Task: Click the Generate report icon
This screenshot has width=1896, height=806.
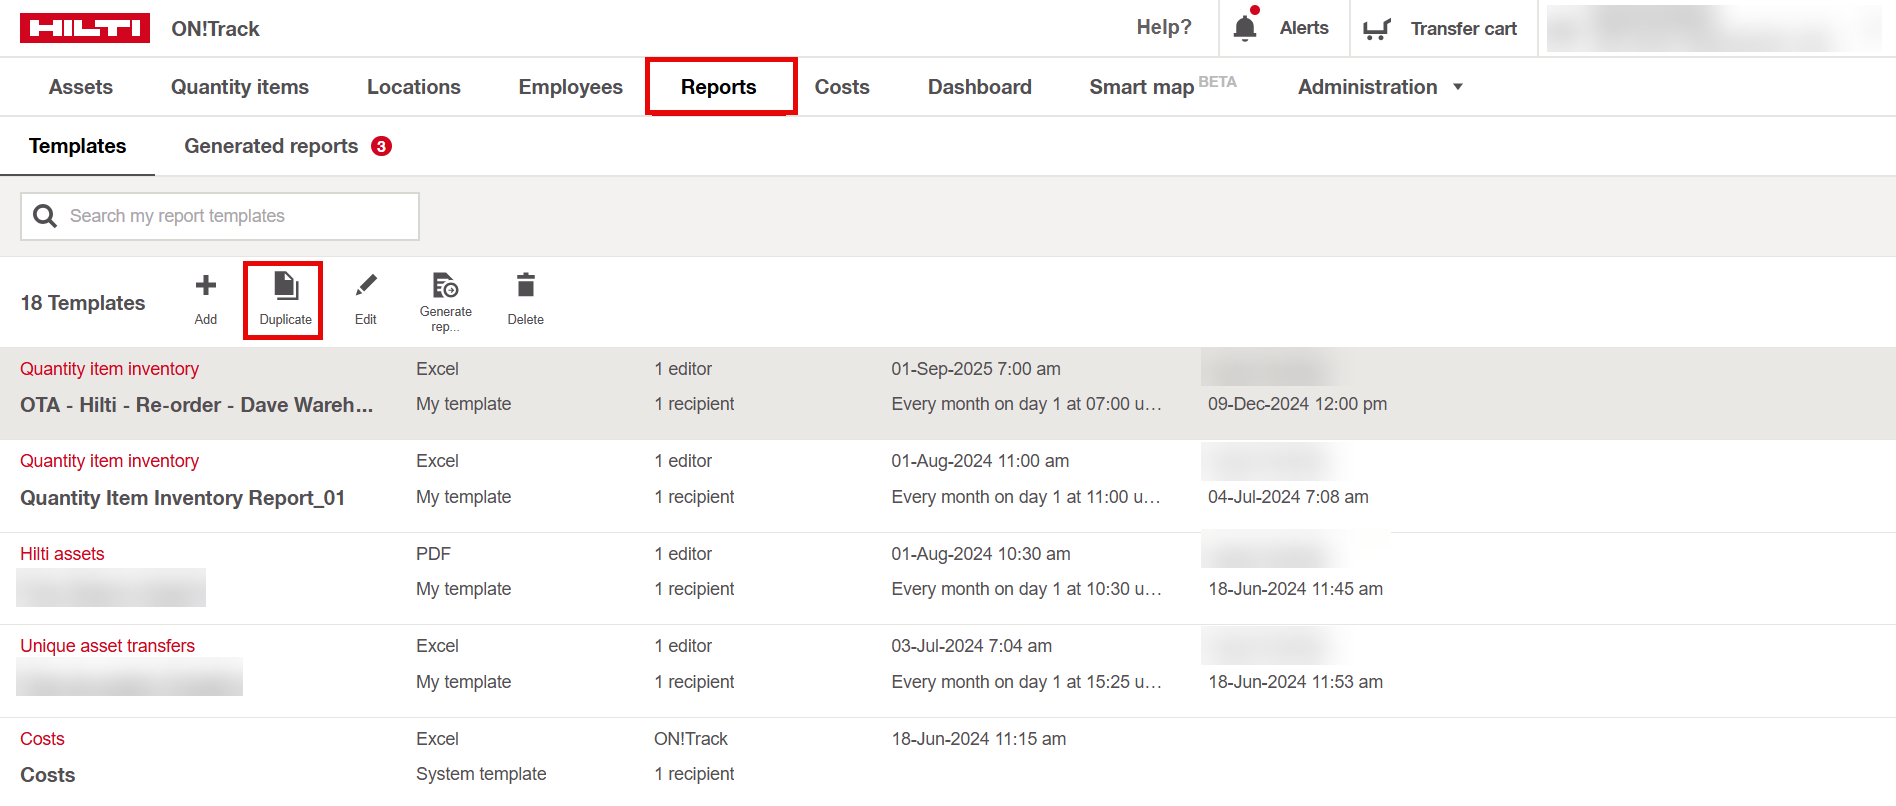Action: (x=445, y=287)
